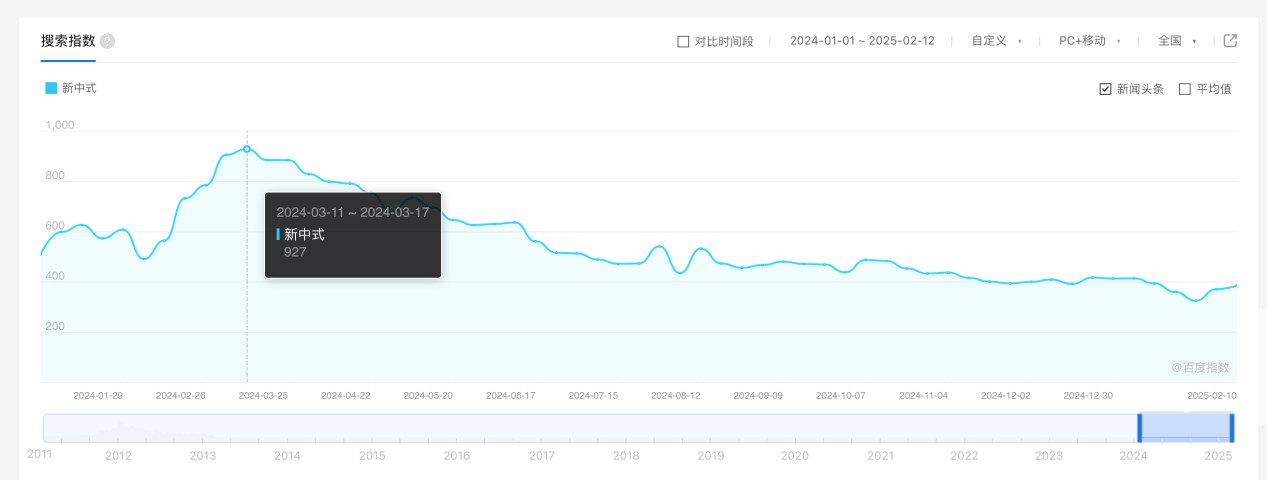Click the date range 2024-01-01 ~ 2025-02-12

pyautogui.click(x=862, y=41)
